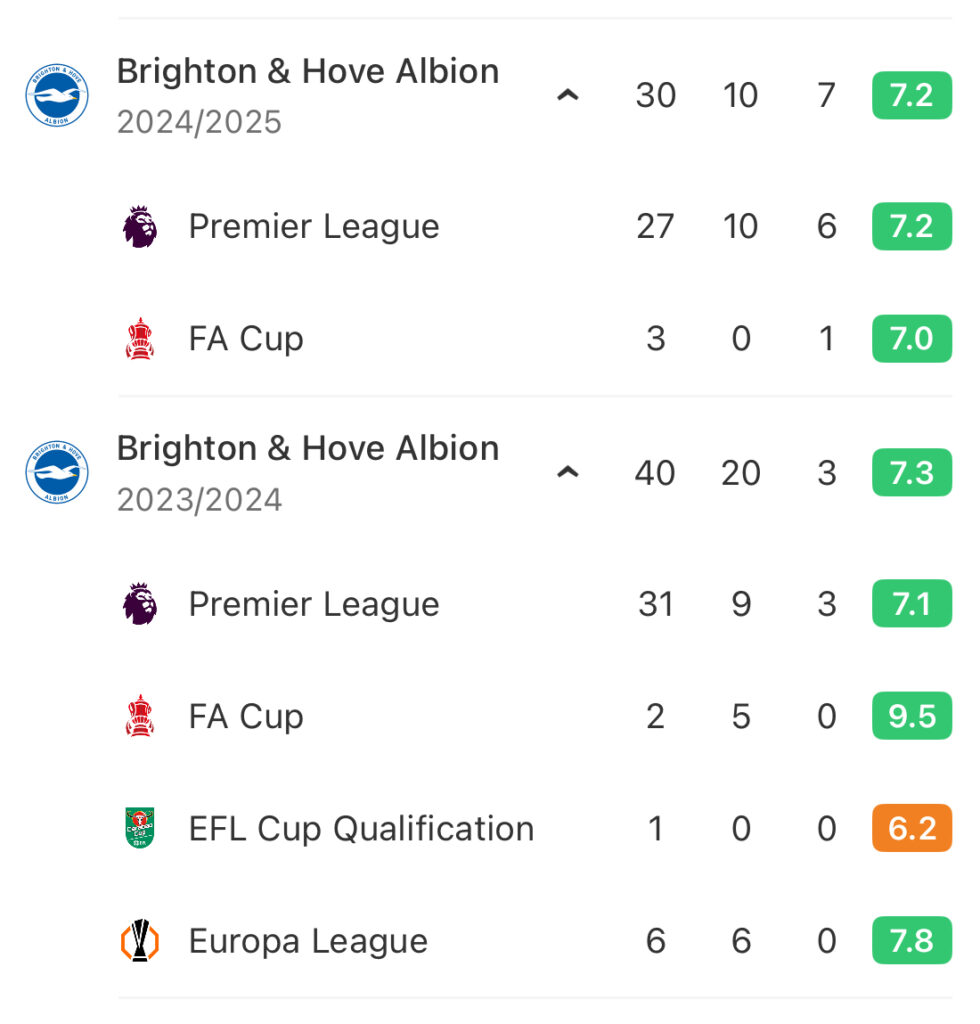Click the Premier League logo under 2024/2025

tap(140, 227)
